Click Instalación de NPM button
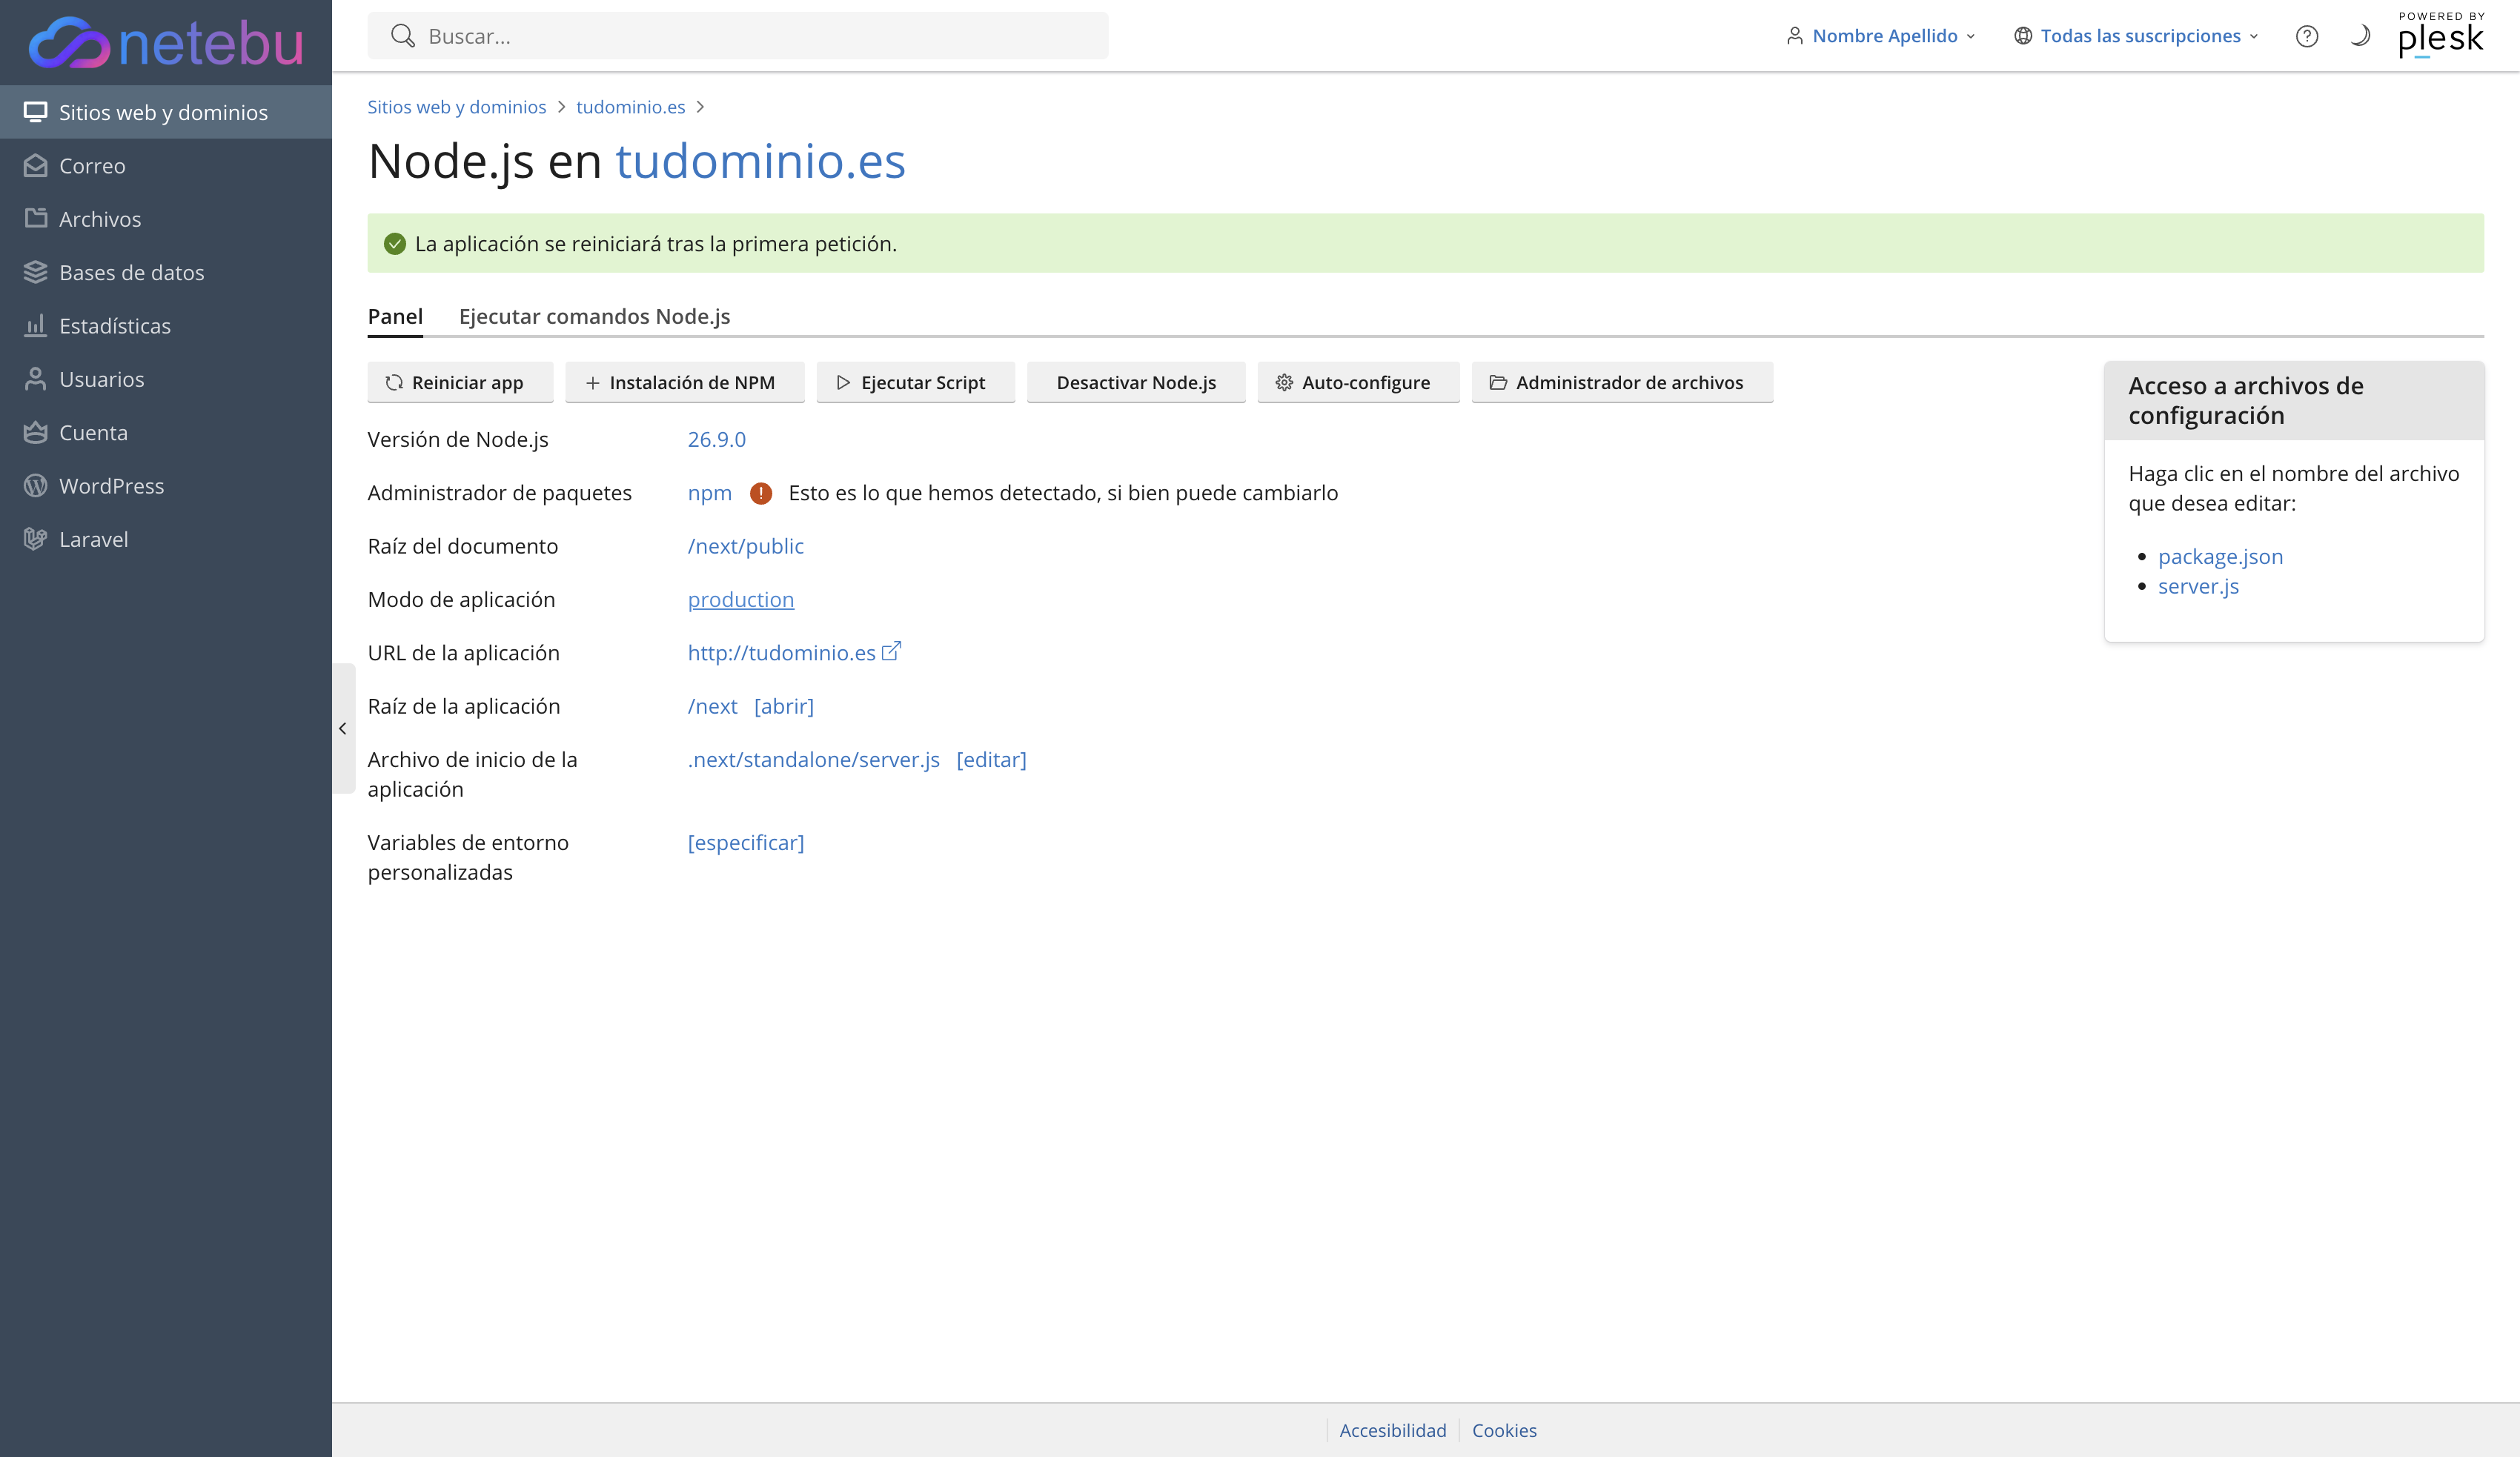The image size is (2520, 1457). tap(685, 382)
